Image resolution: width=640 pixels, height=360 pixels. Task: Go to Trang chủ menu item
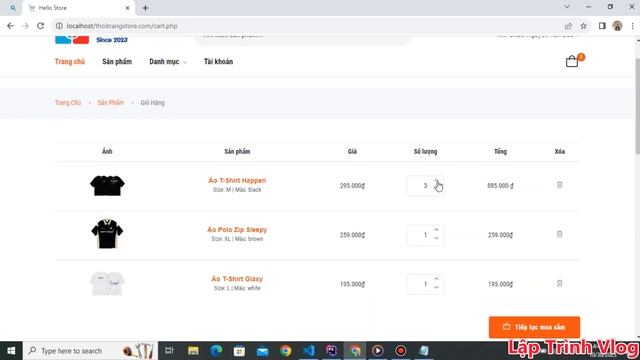[70, 62]
